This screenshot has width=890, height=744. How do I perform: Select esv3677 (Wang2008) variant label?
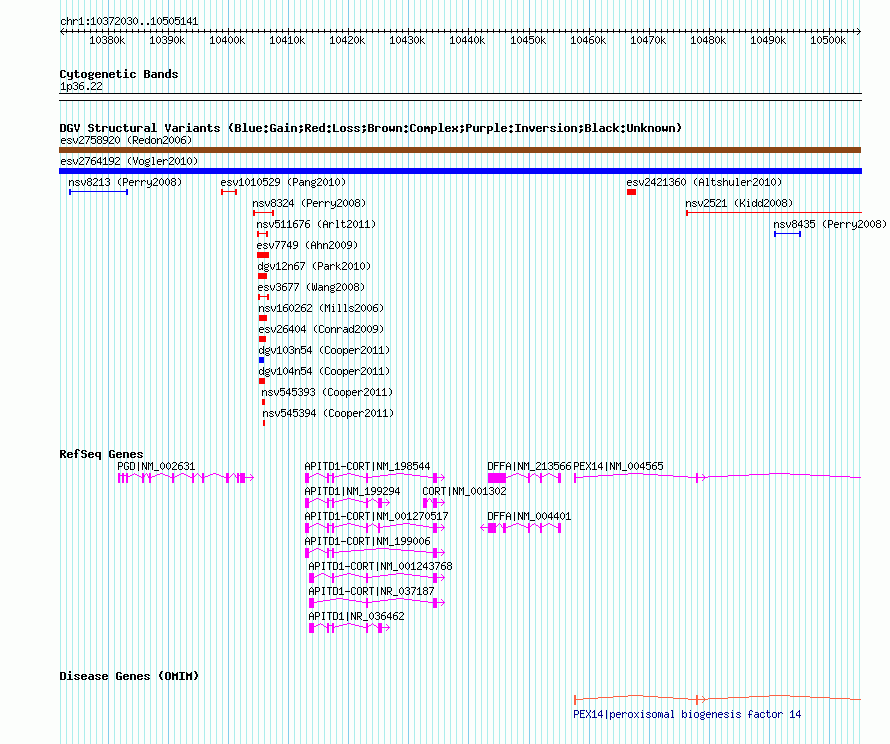pos(311,287)
